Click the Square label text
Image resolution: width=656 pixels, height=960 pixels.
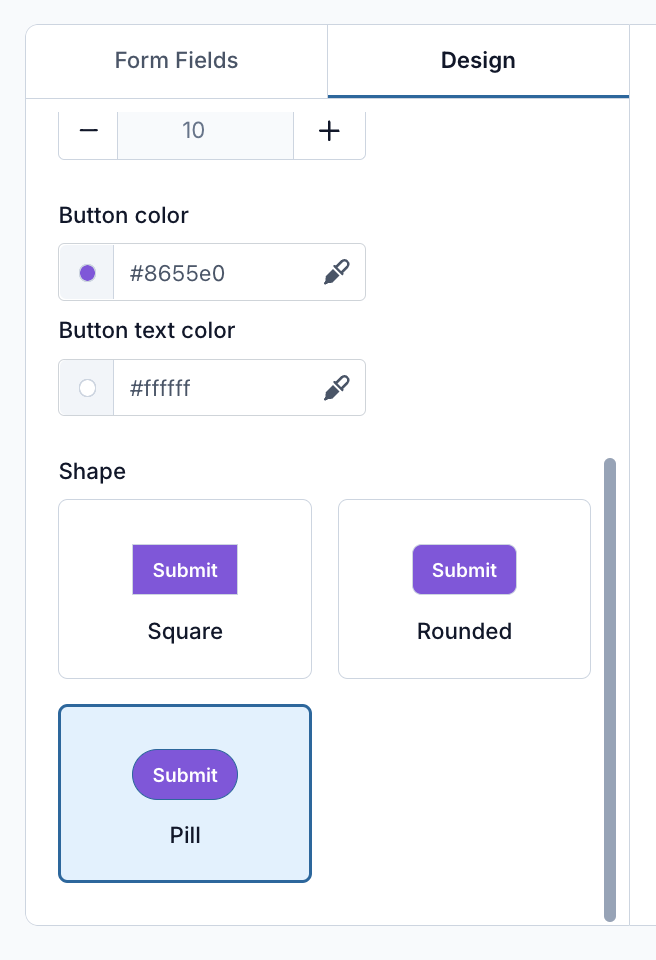pyautogui.click(x=185, y=632)
